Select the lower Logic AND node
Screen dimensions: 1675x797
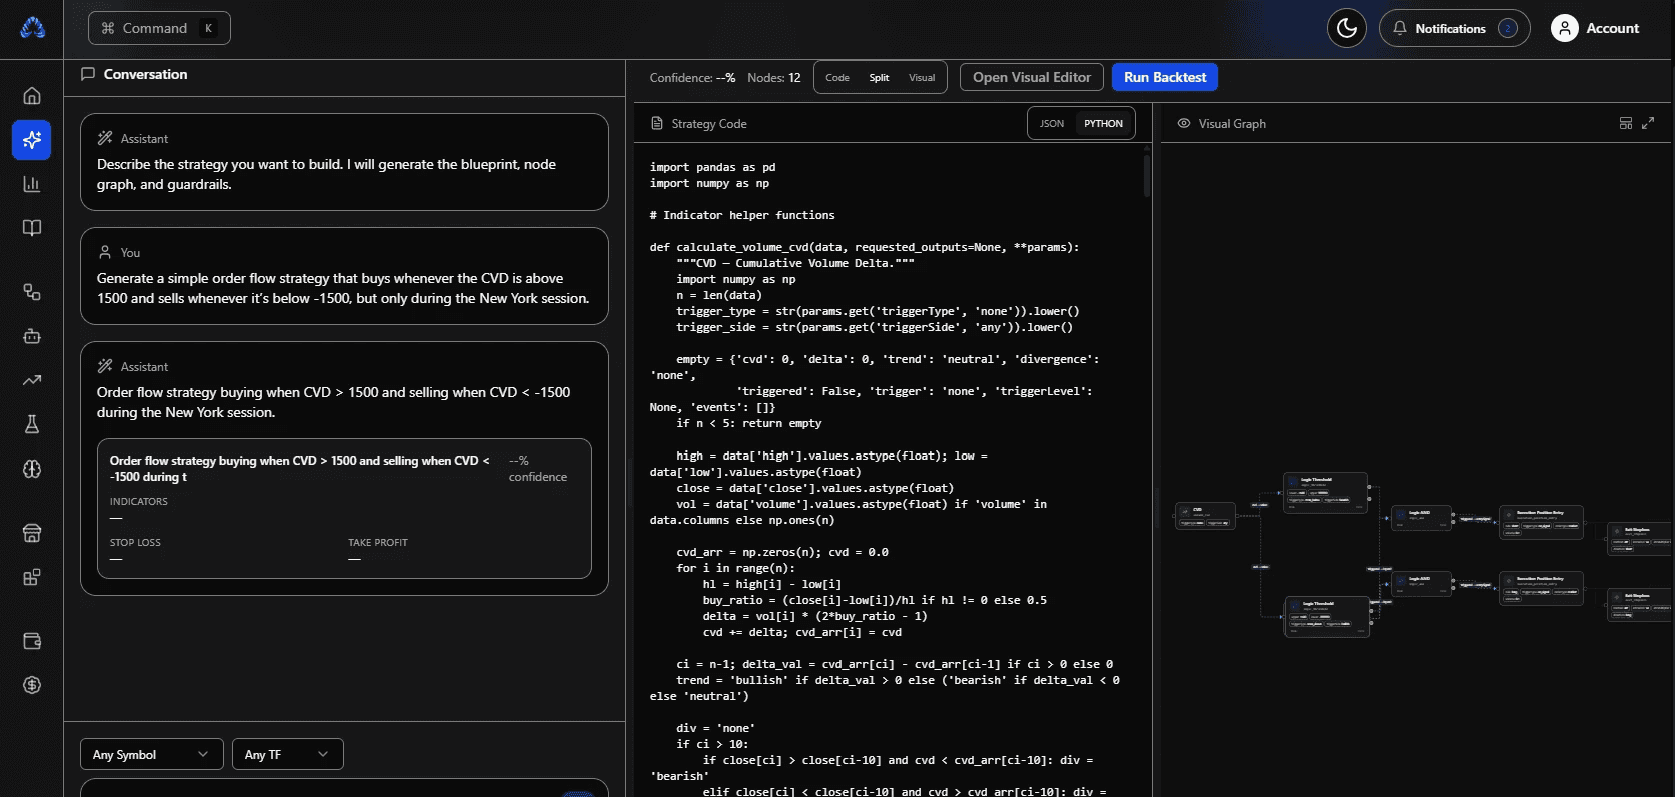(x=1421, y=583)
